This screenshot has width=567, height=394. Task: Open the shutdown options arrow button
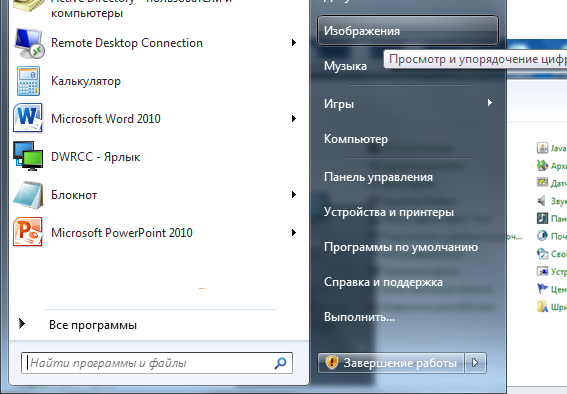[476, 363]
